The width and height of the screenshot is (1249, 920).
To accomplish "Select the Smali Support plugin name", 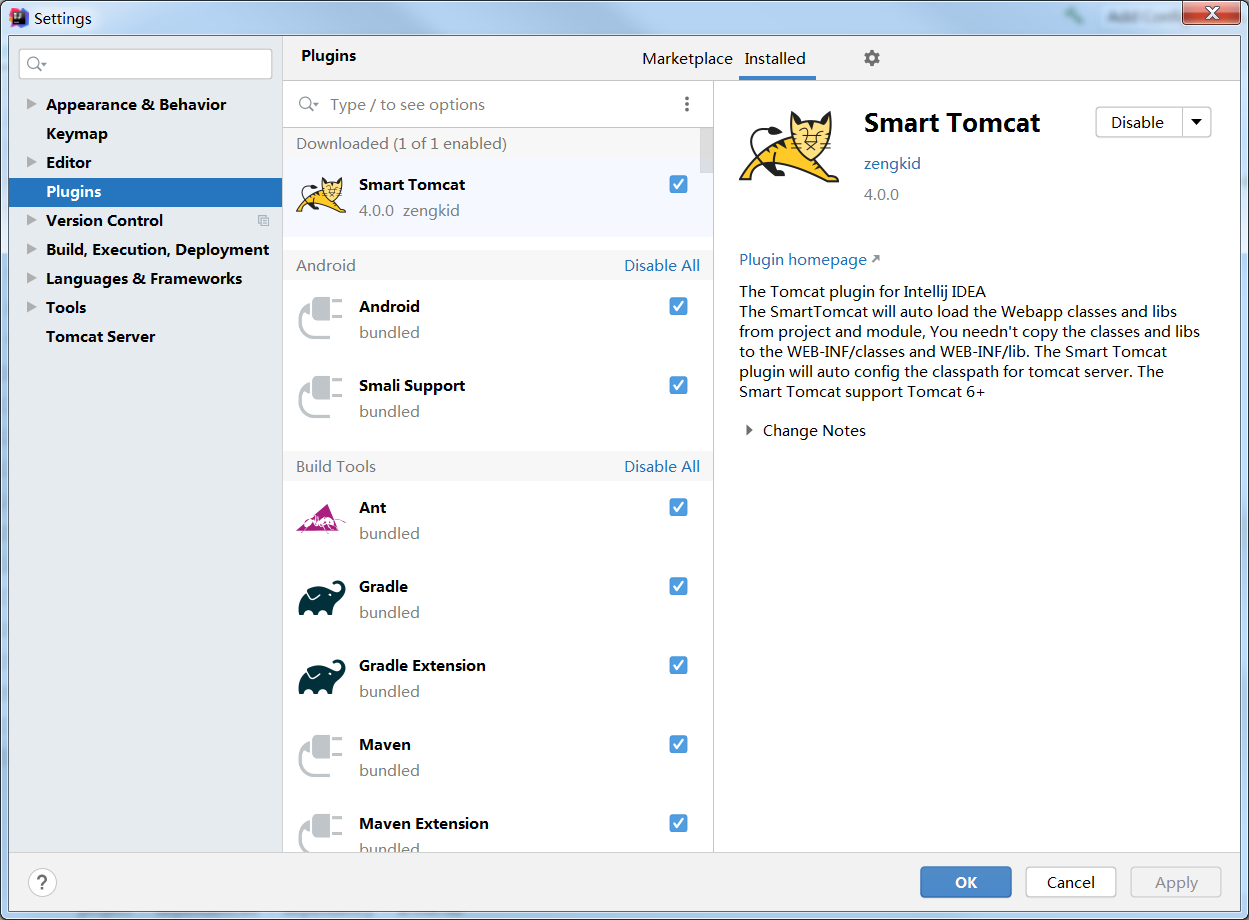I will pyautogui.click(x=412, y=385).
